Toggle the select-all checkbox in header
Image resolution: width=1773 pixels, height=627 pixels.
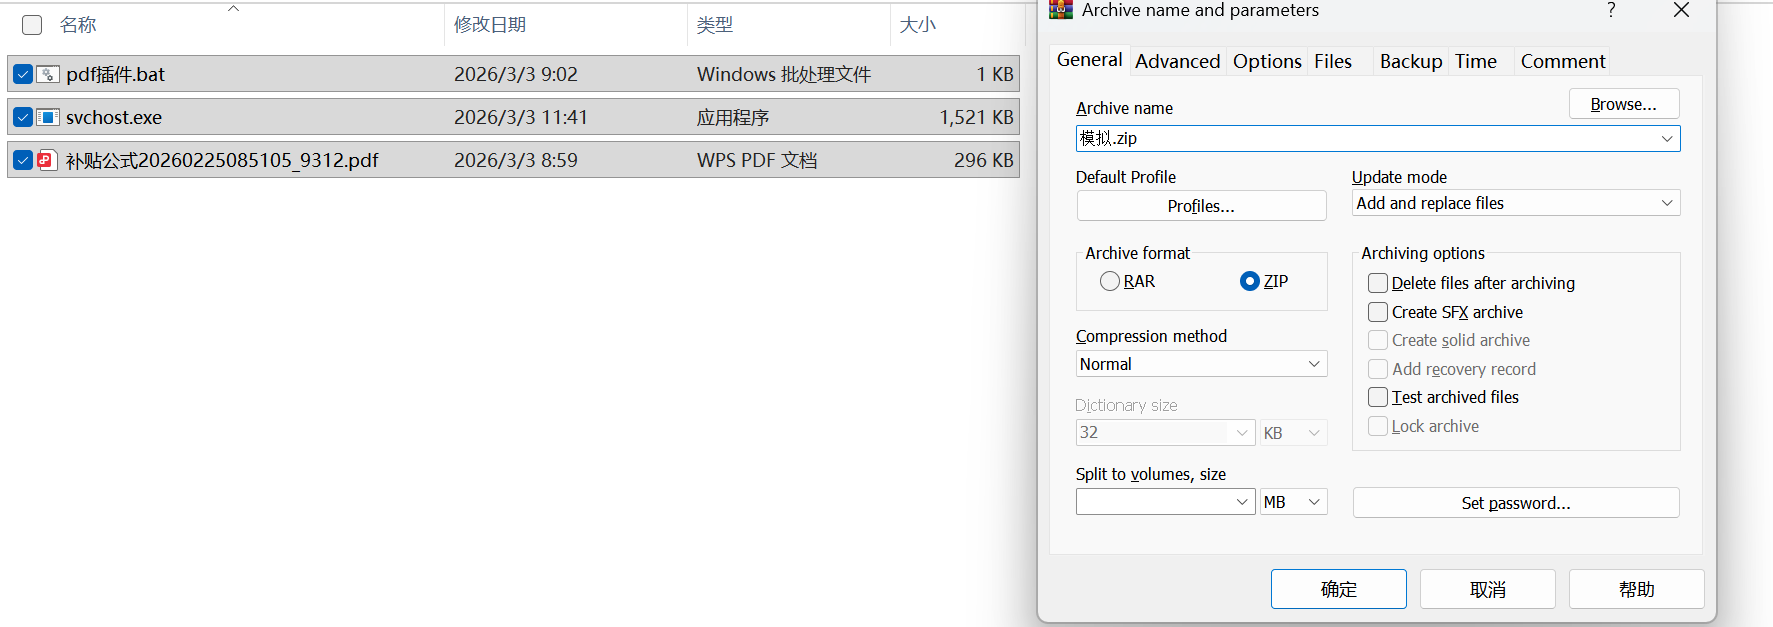pyautogui.click(x=32, y=25)
